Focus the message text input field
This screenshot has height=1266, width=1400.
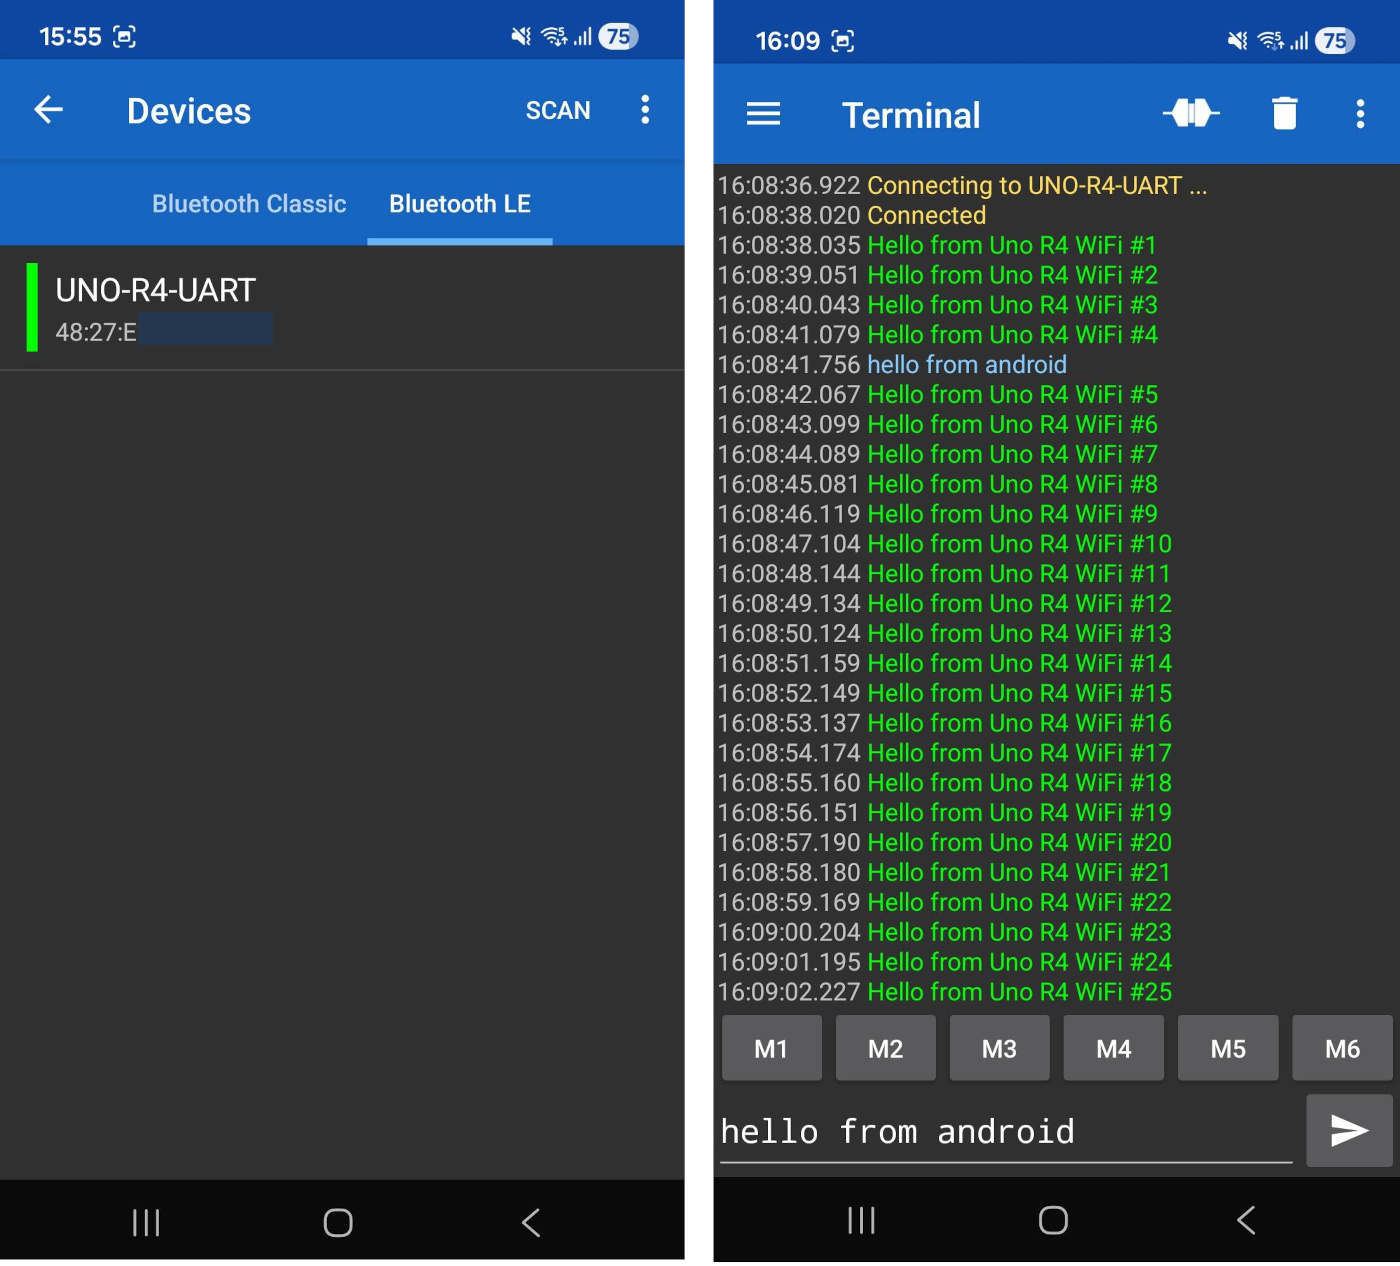coord(1005,1132)
